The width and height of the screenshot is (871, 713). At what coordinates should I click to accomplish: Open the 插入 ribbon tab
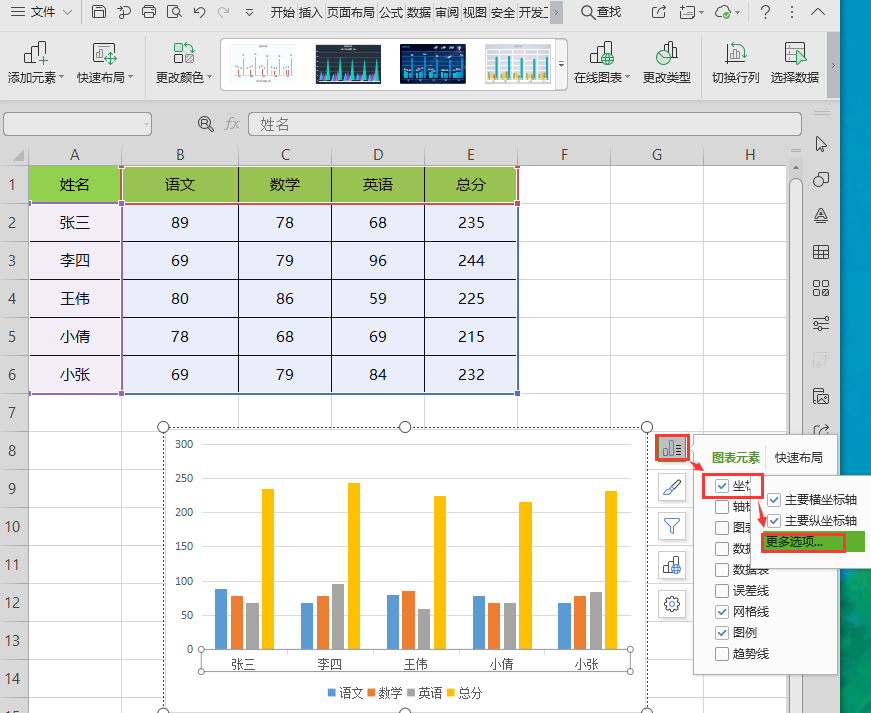click(x=310, y=12)
